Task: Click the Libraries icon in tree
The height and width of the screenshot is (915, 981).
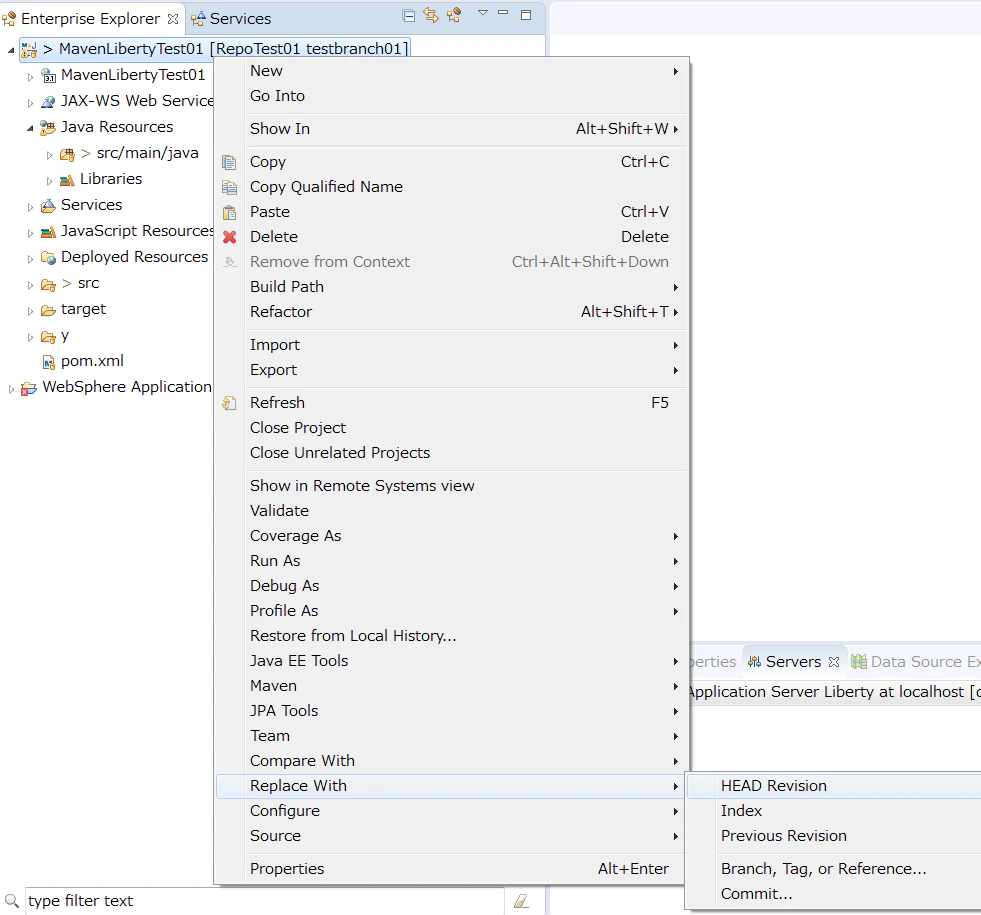Action: point(67,180)
